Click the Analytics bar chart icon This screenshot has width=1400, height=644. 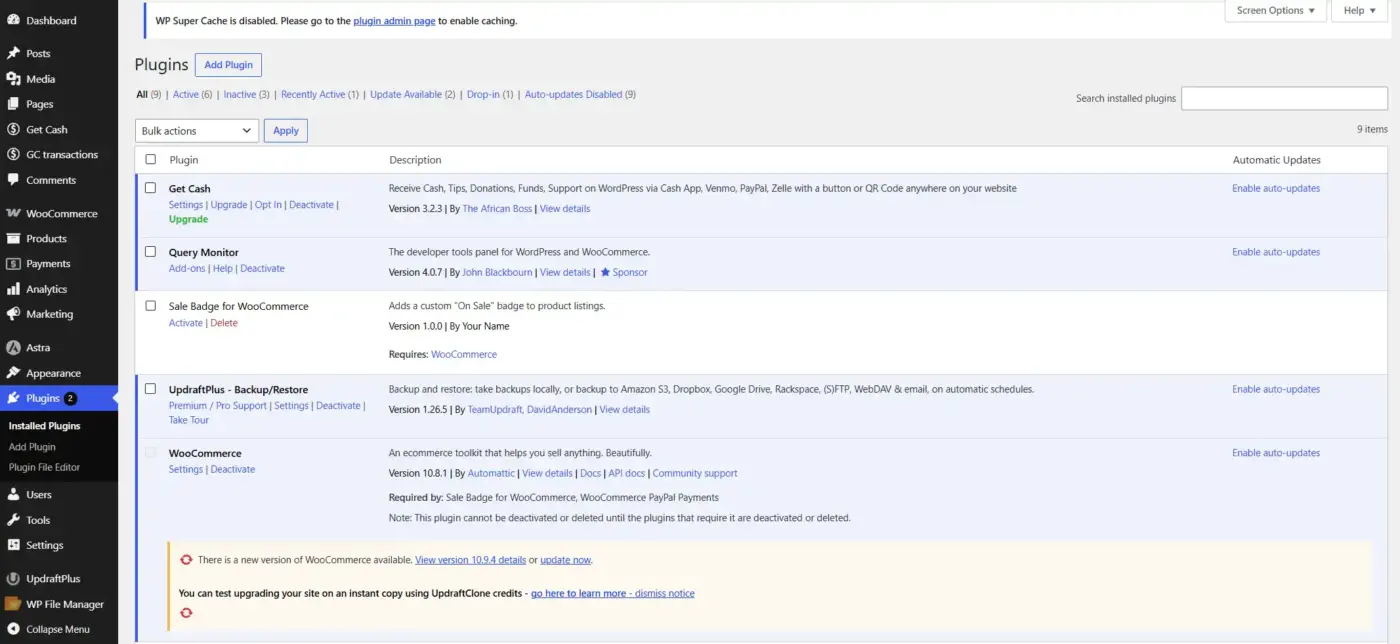click(13, 289)
